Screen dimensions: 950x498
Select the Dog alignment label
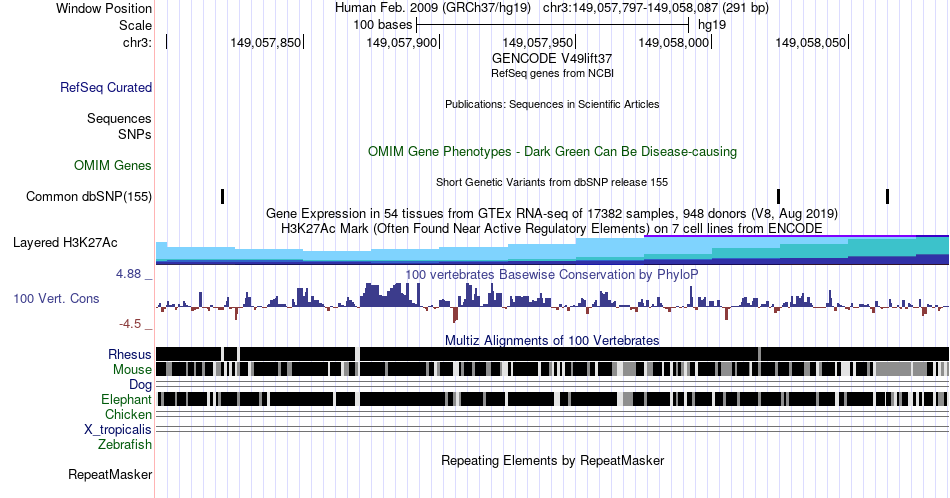click(141, 384)
